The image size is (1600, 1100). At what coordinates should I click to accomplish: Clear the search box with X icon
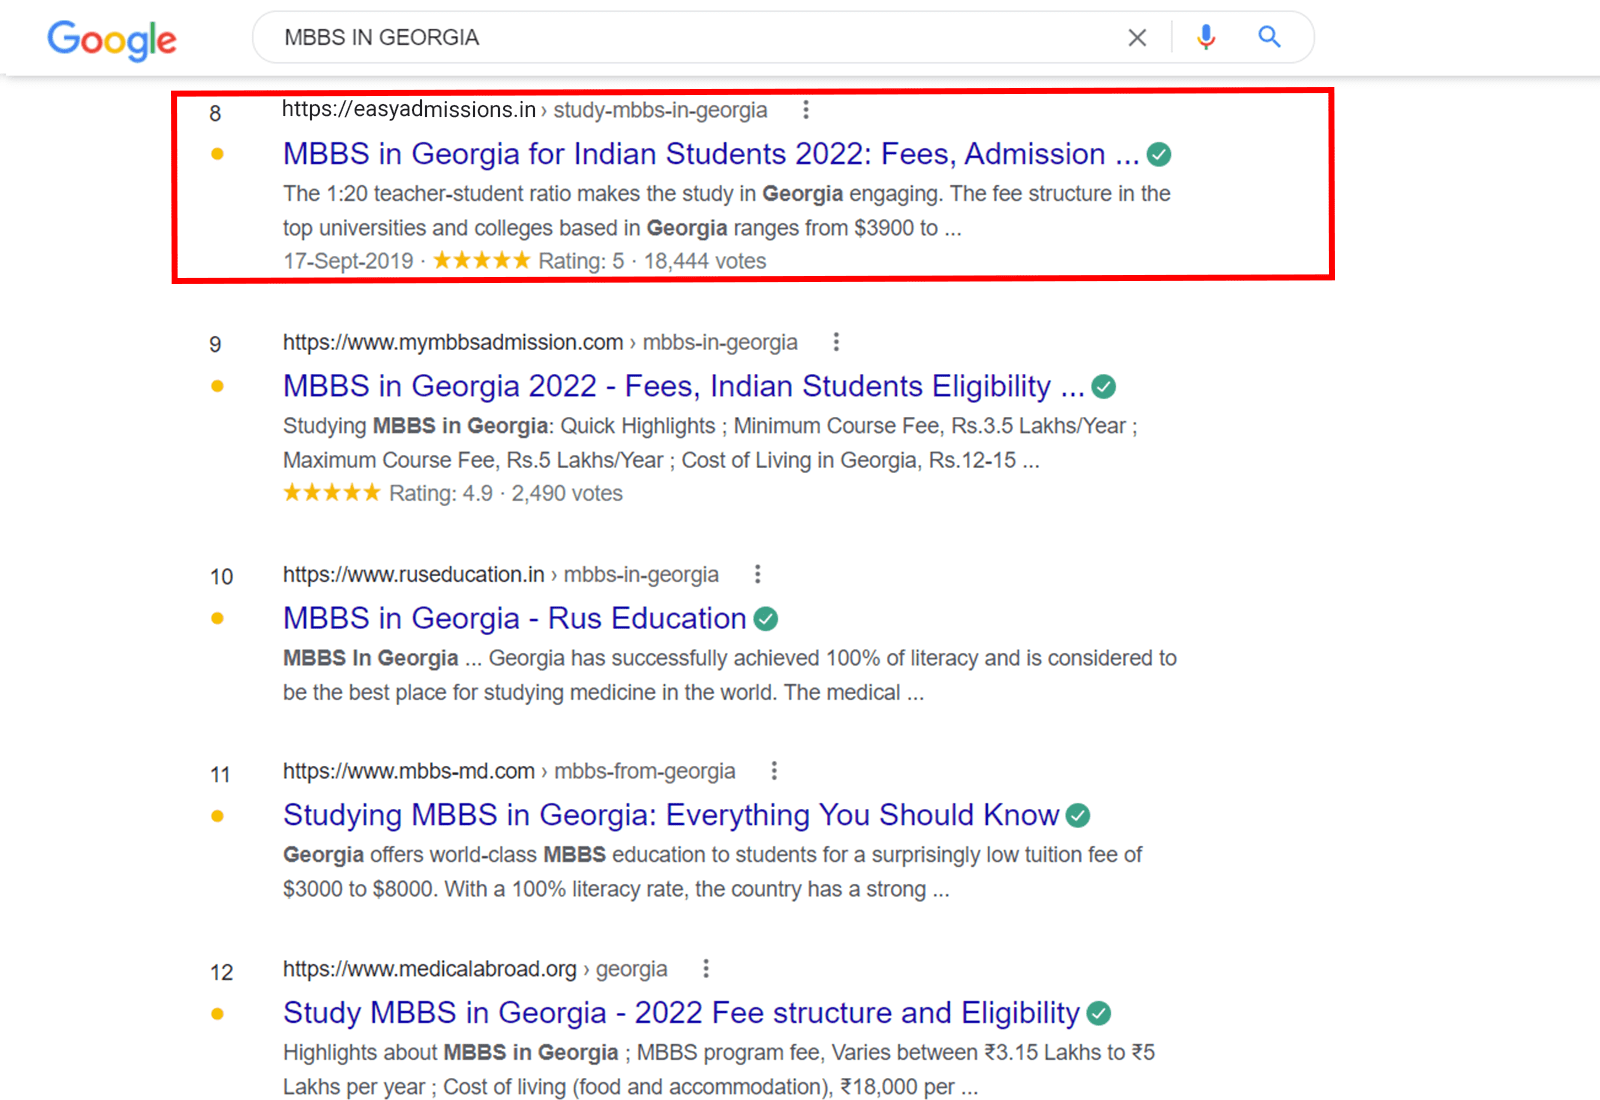[x=1137, y=38]
